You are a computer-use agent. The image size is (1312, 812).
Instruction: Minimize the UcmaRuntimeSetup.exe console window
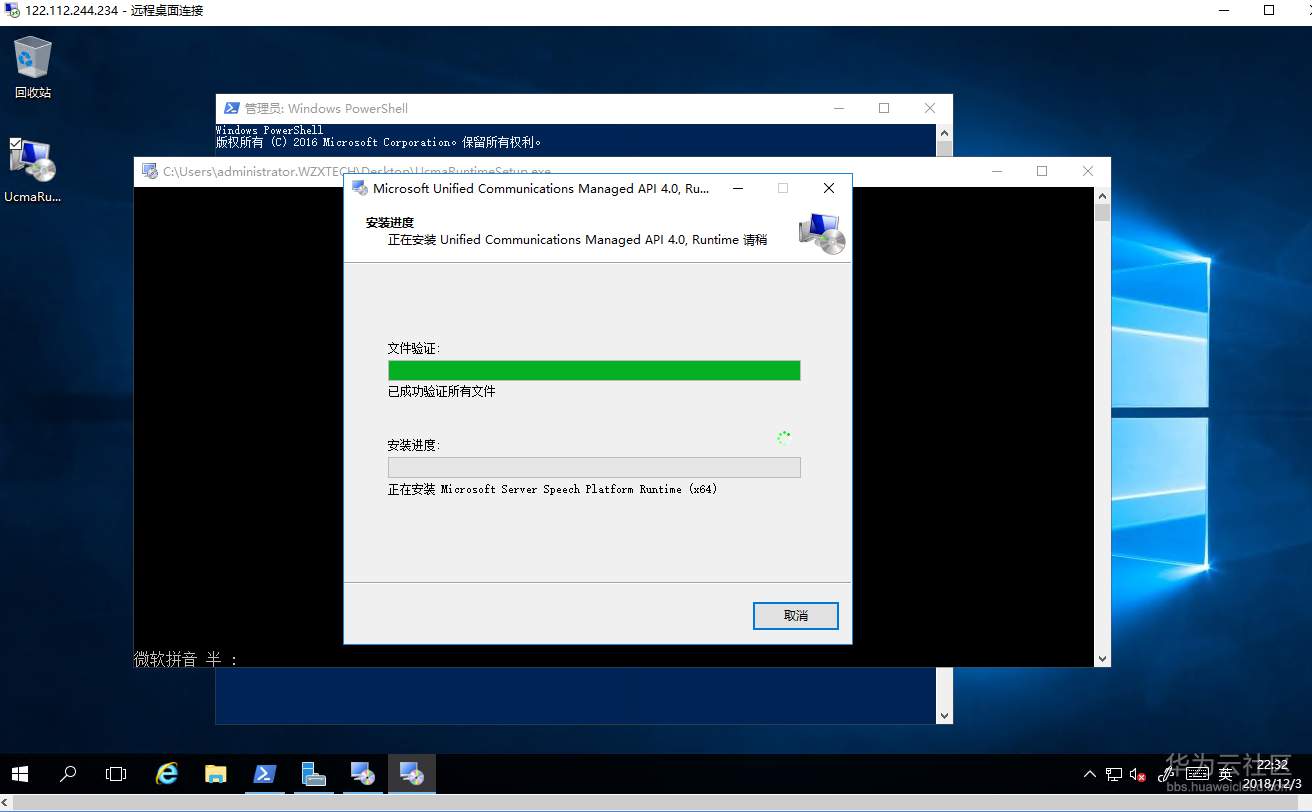(996, 171)
